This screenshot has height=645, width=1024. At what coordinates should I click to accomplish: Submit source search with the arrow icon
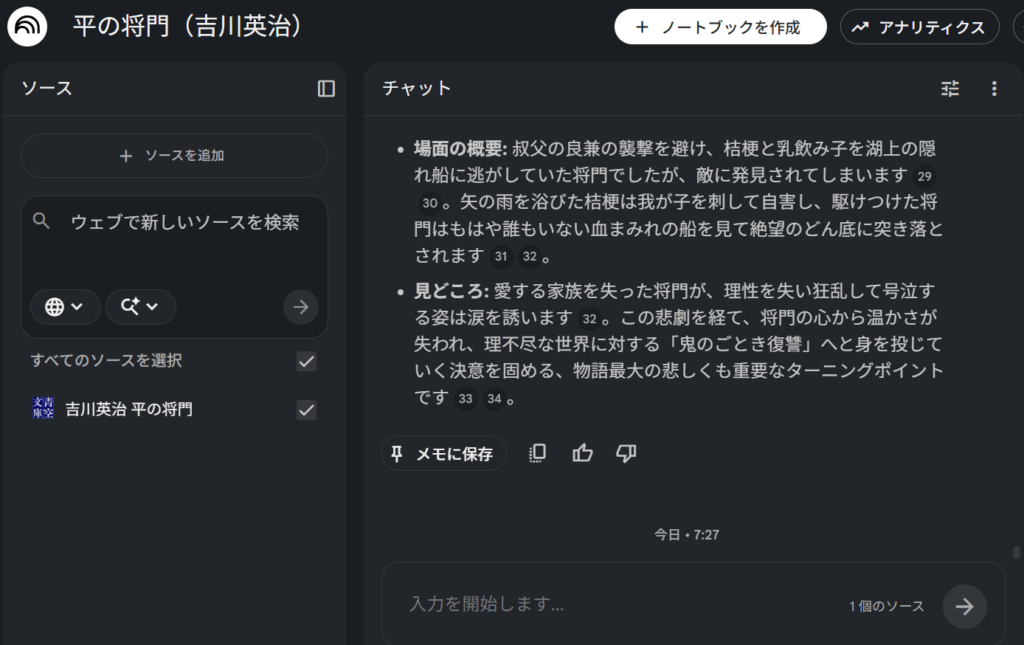(300, 307)
